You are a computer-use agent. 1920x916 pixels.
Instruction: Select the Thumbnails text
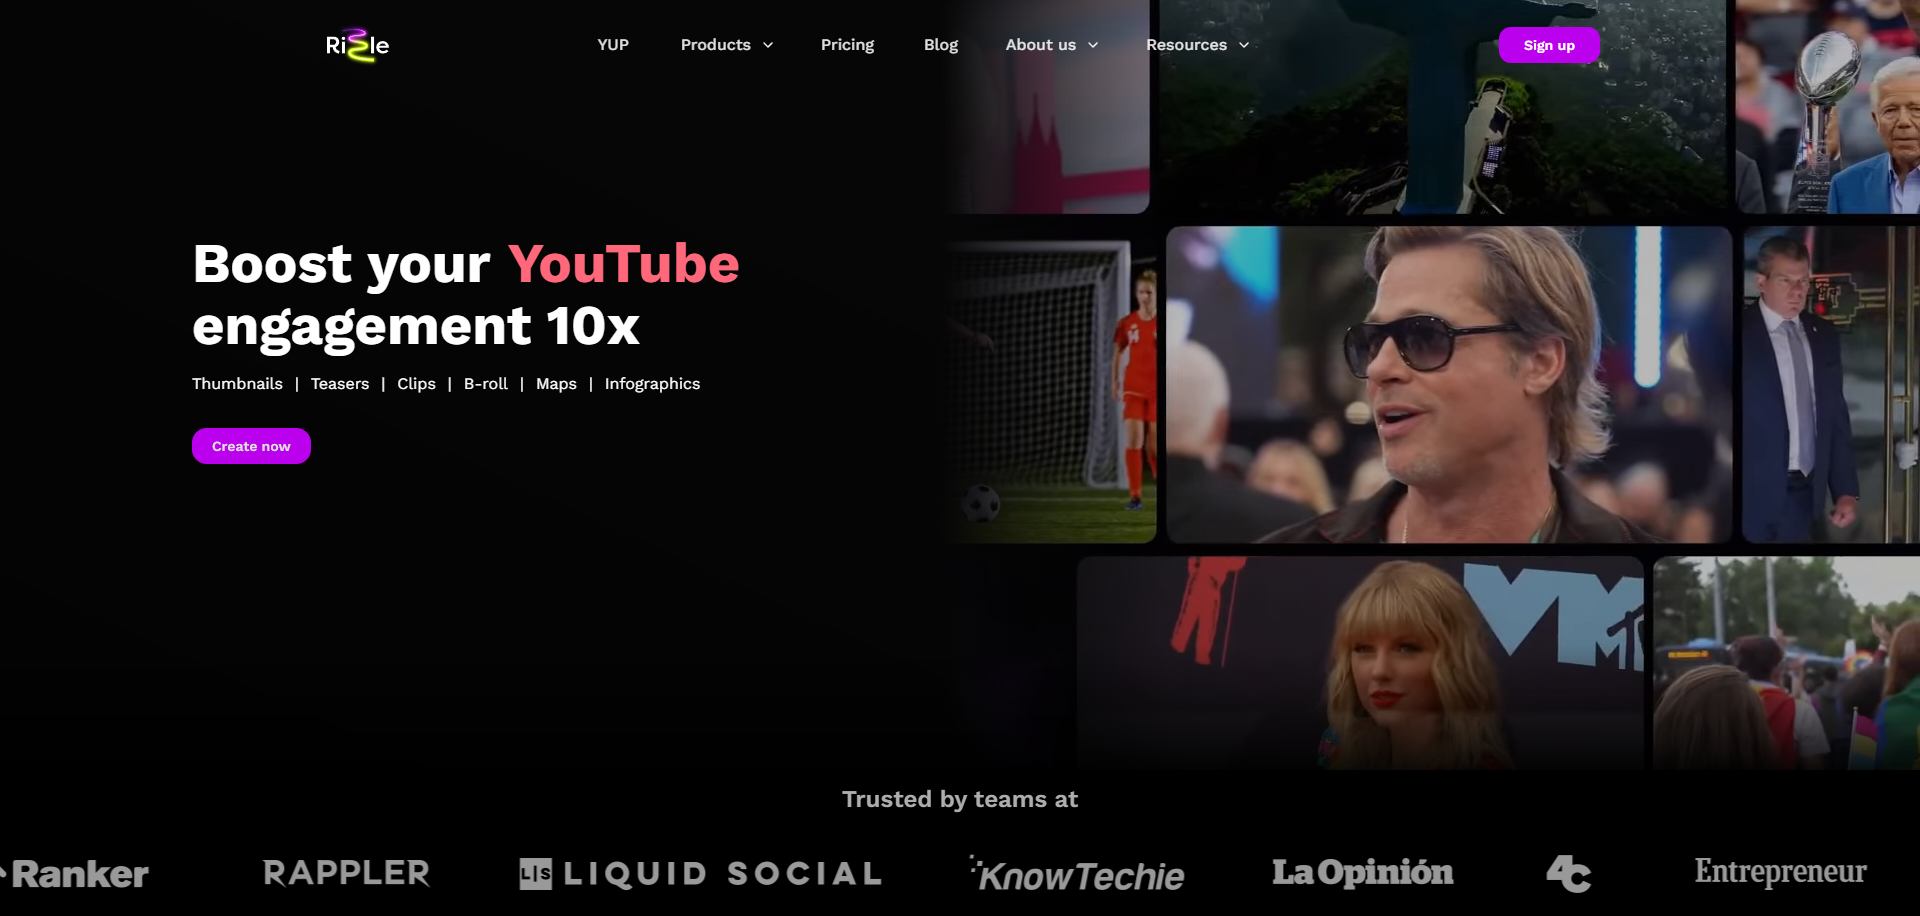click(x=237, y=384)
